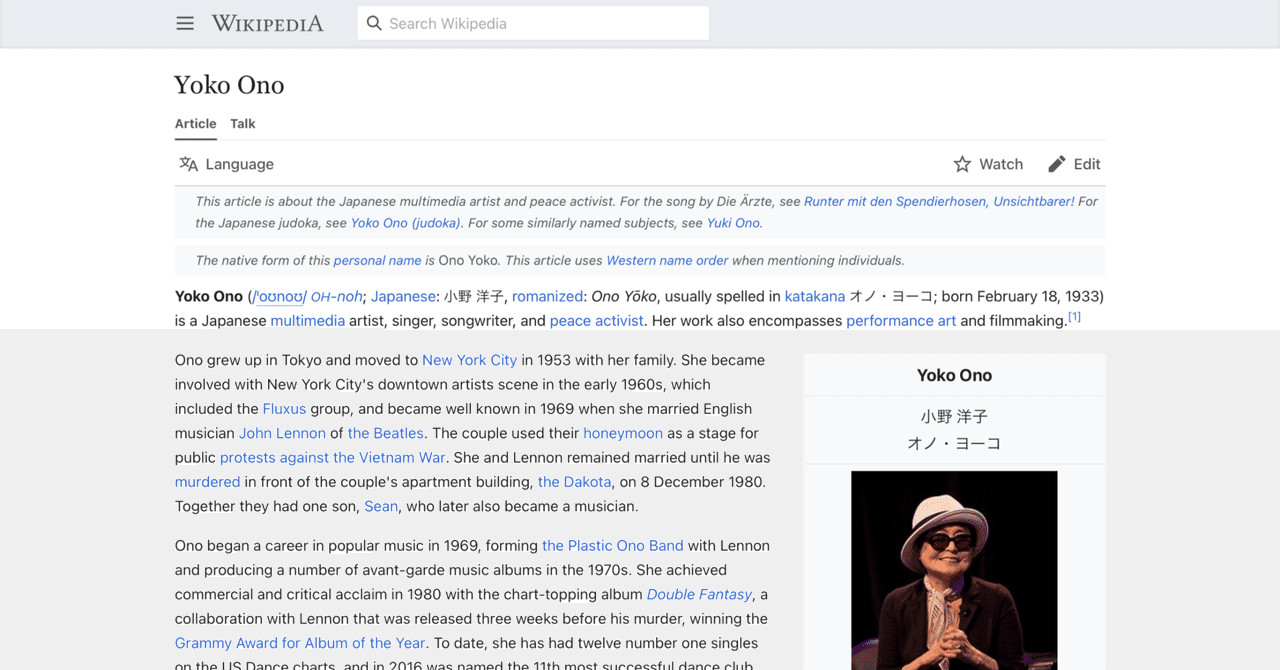This screenshot has height=670, width=1280.
Task: Focus the Search Wikipedia field
Action: pos(533,23)
